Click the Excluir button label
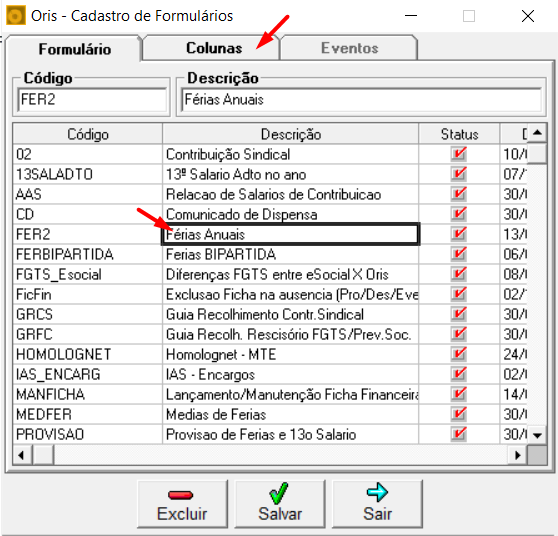The width and height of the screenshot is (558, 536). pos(182,514)
